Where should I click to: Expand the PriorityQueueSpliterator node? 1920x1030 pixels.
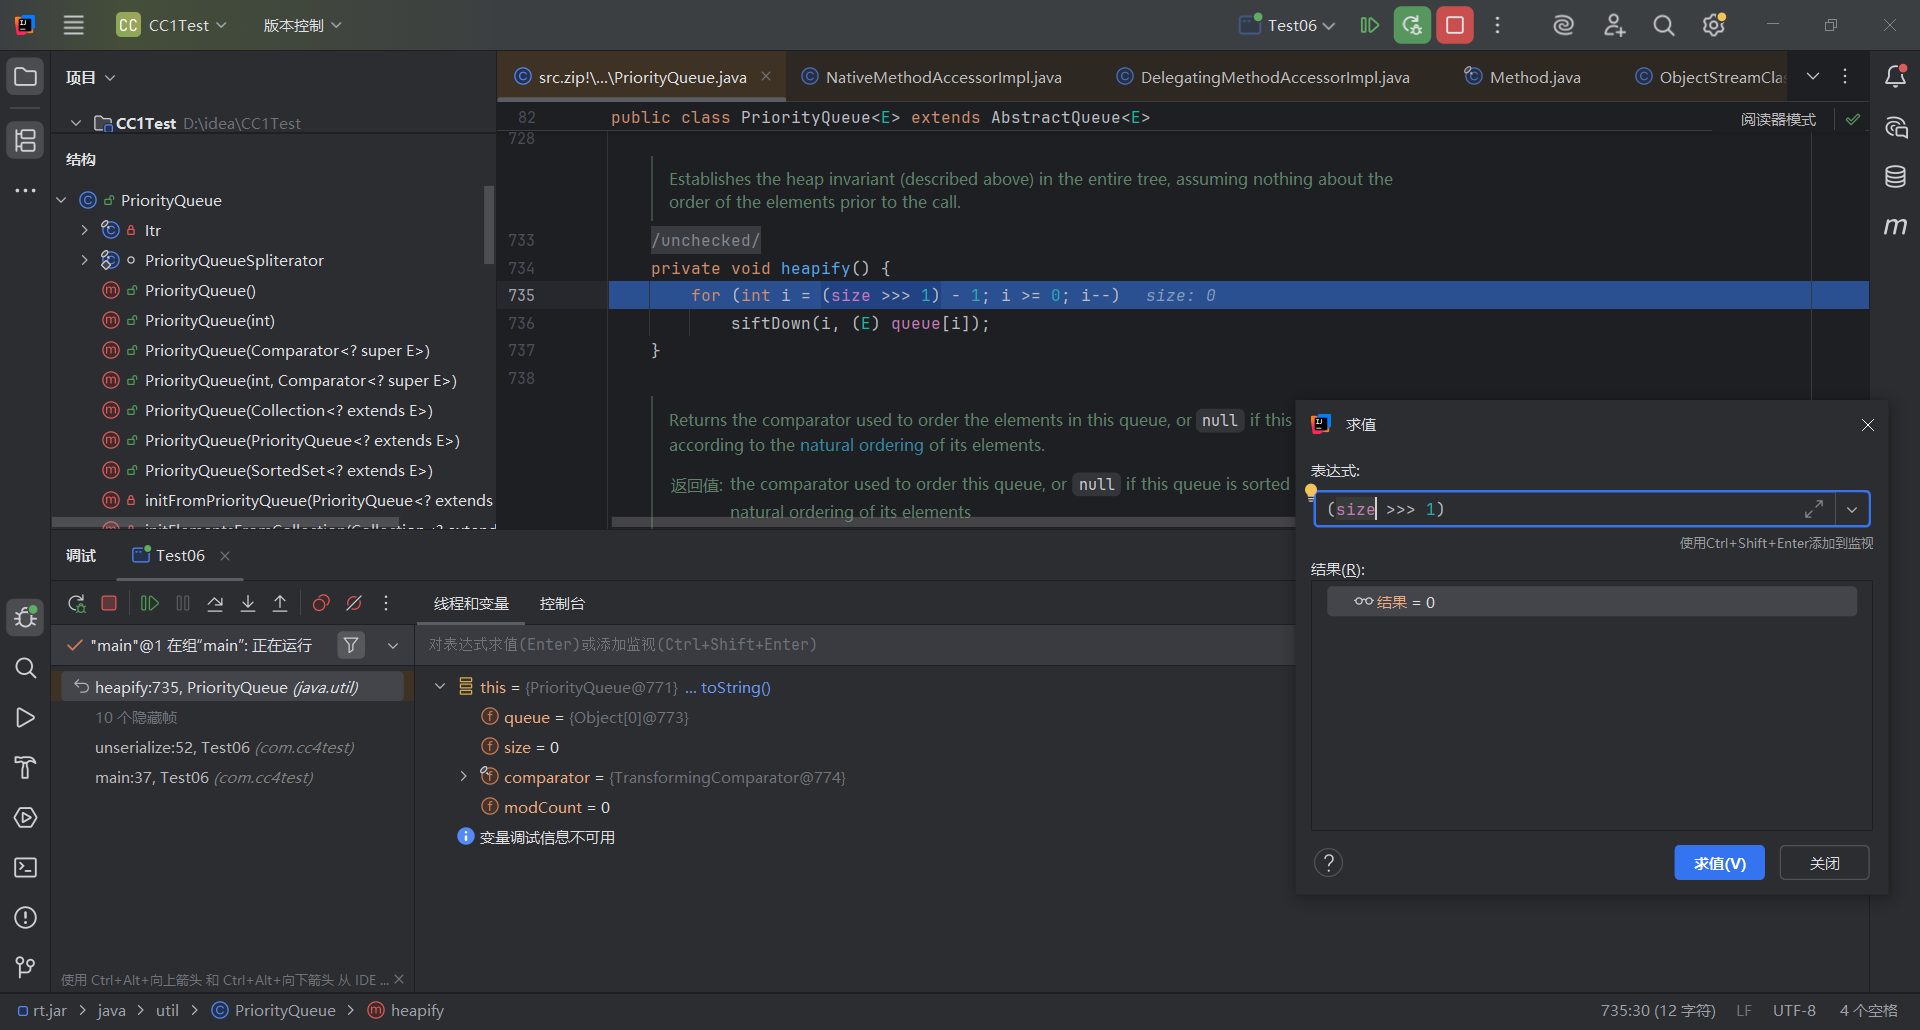coord(85,260)
